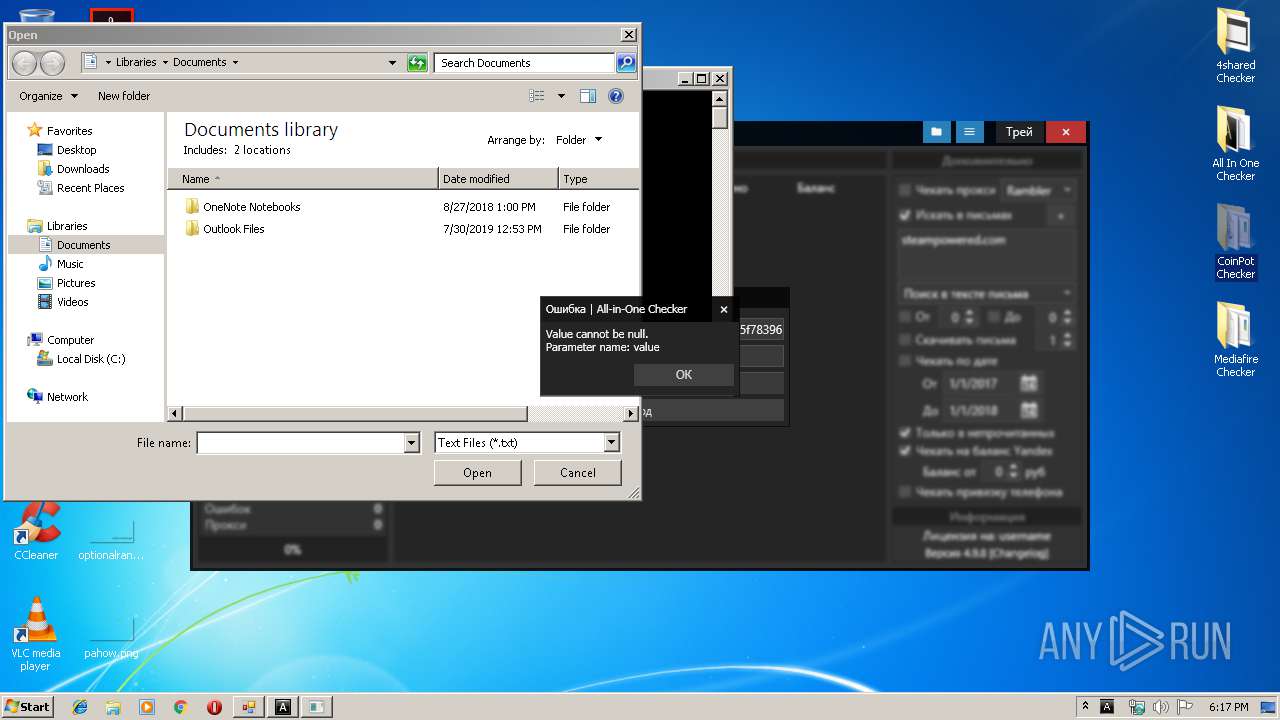Click New folder in toolbar
Viewport: 1280px width, 720px height.
124,96
